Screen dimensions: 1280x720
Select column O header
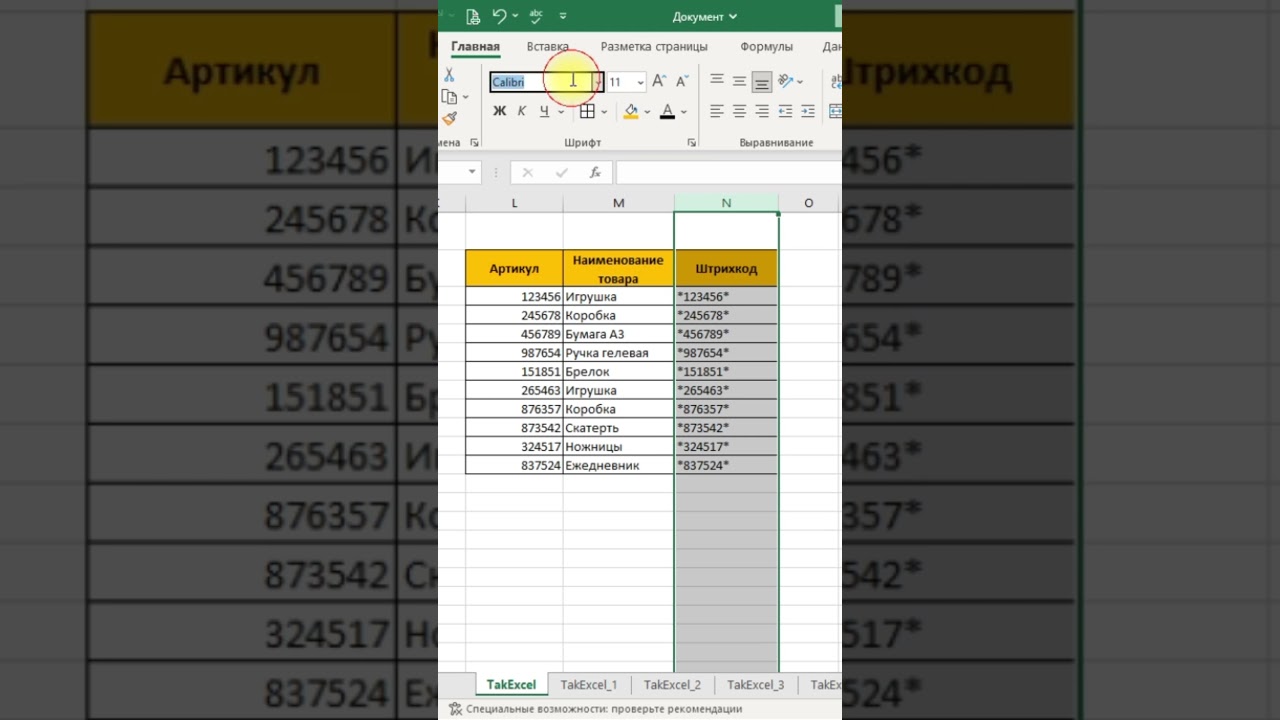pos(809,203)
